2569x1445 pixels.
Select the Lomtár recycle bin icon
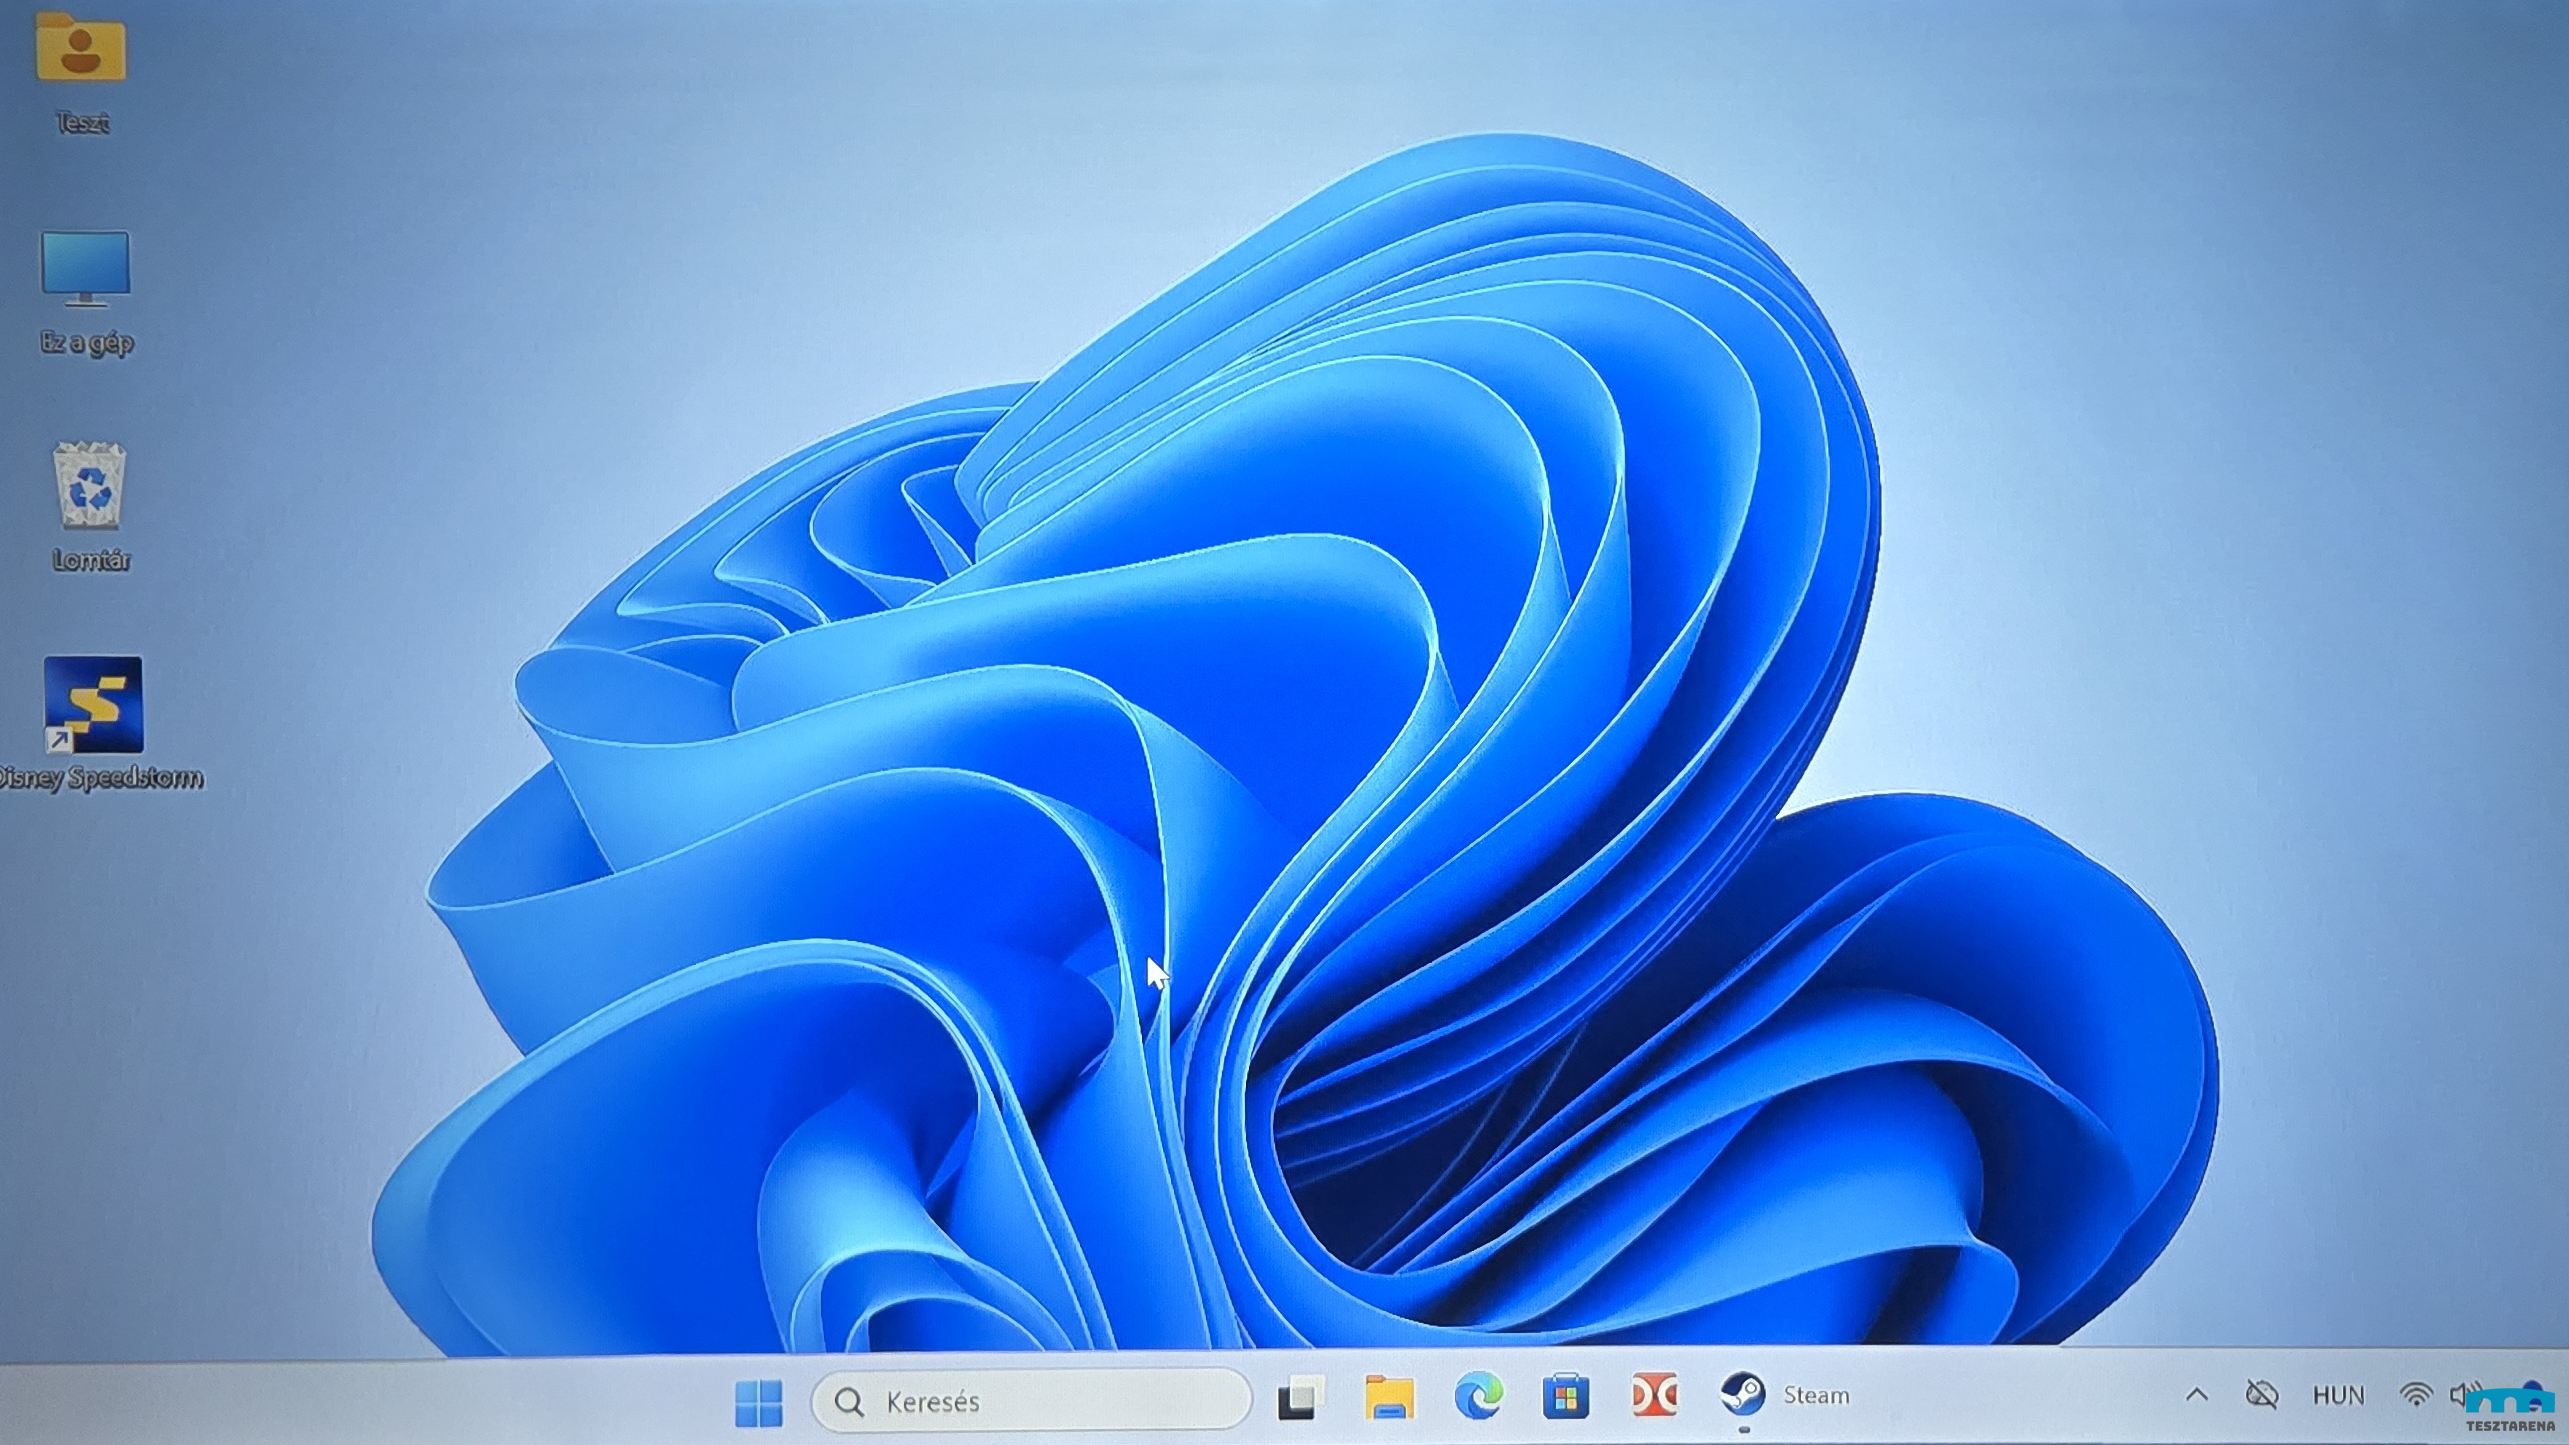pos(90,486)
